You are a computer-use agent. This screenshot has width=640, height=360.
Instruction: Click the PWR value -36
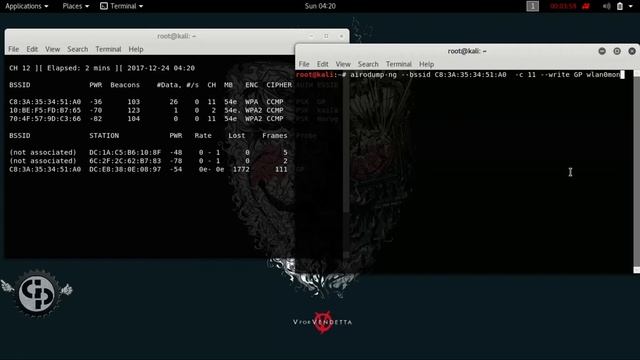click(x=96, y=102)
